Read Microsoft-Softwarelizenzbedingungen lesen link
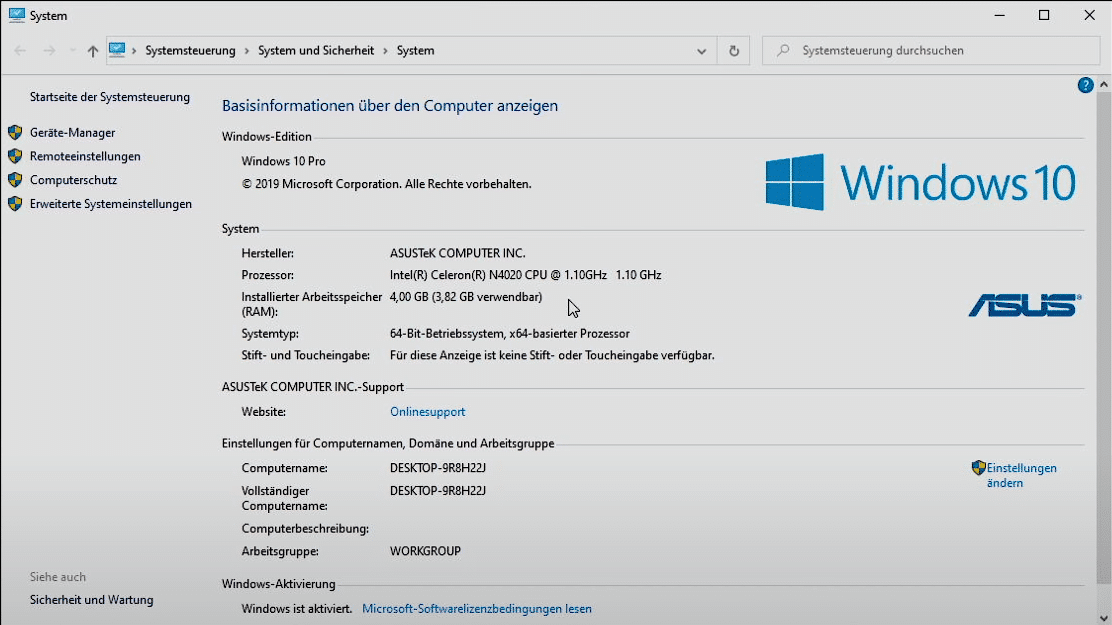The width and height of the screenshot is (1112, 625). point(477,609)
